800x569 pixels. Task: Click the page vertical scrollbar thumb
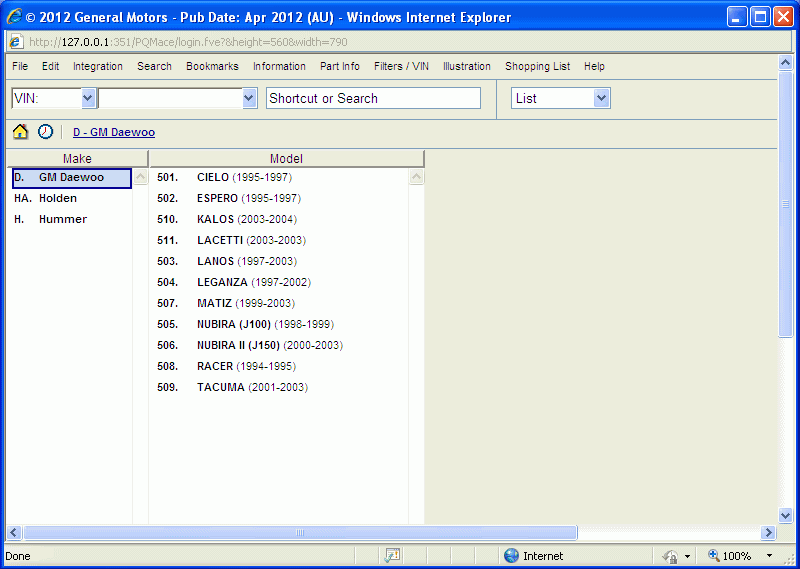click(x=786, y=204)
